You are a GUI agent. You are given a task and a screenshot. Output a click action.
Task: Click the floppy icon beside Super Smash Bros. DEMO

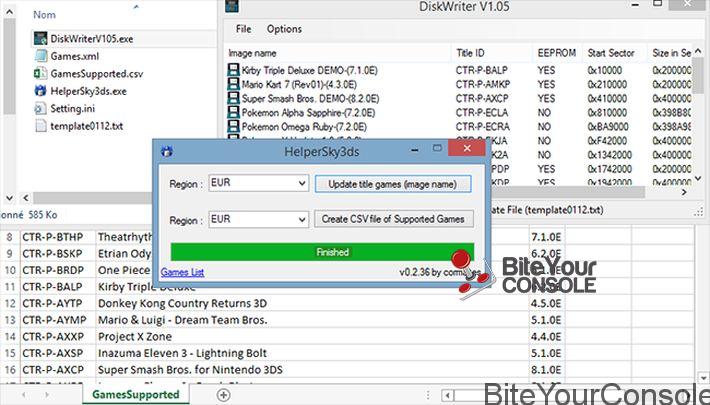tap(233, 98)
